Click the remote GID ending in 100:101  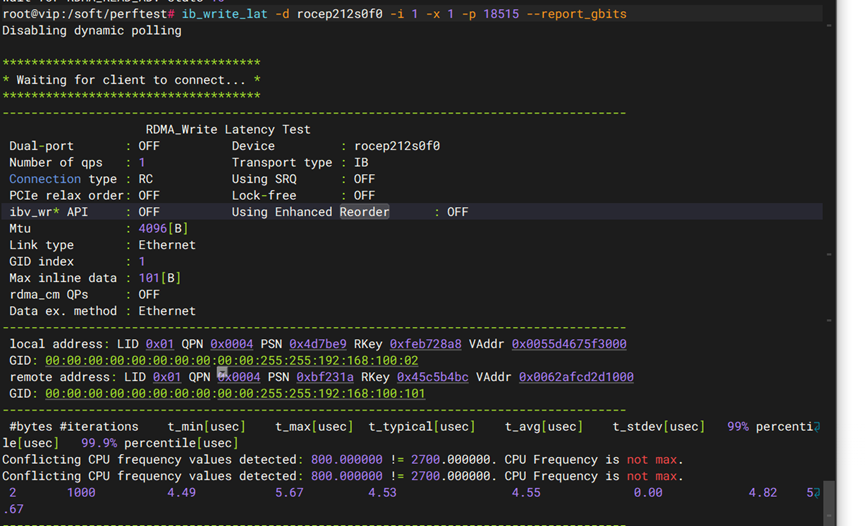pos(235,393)
